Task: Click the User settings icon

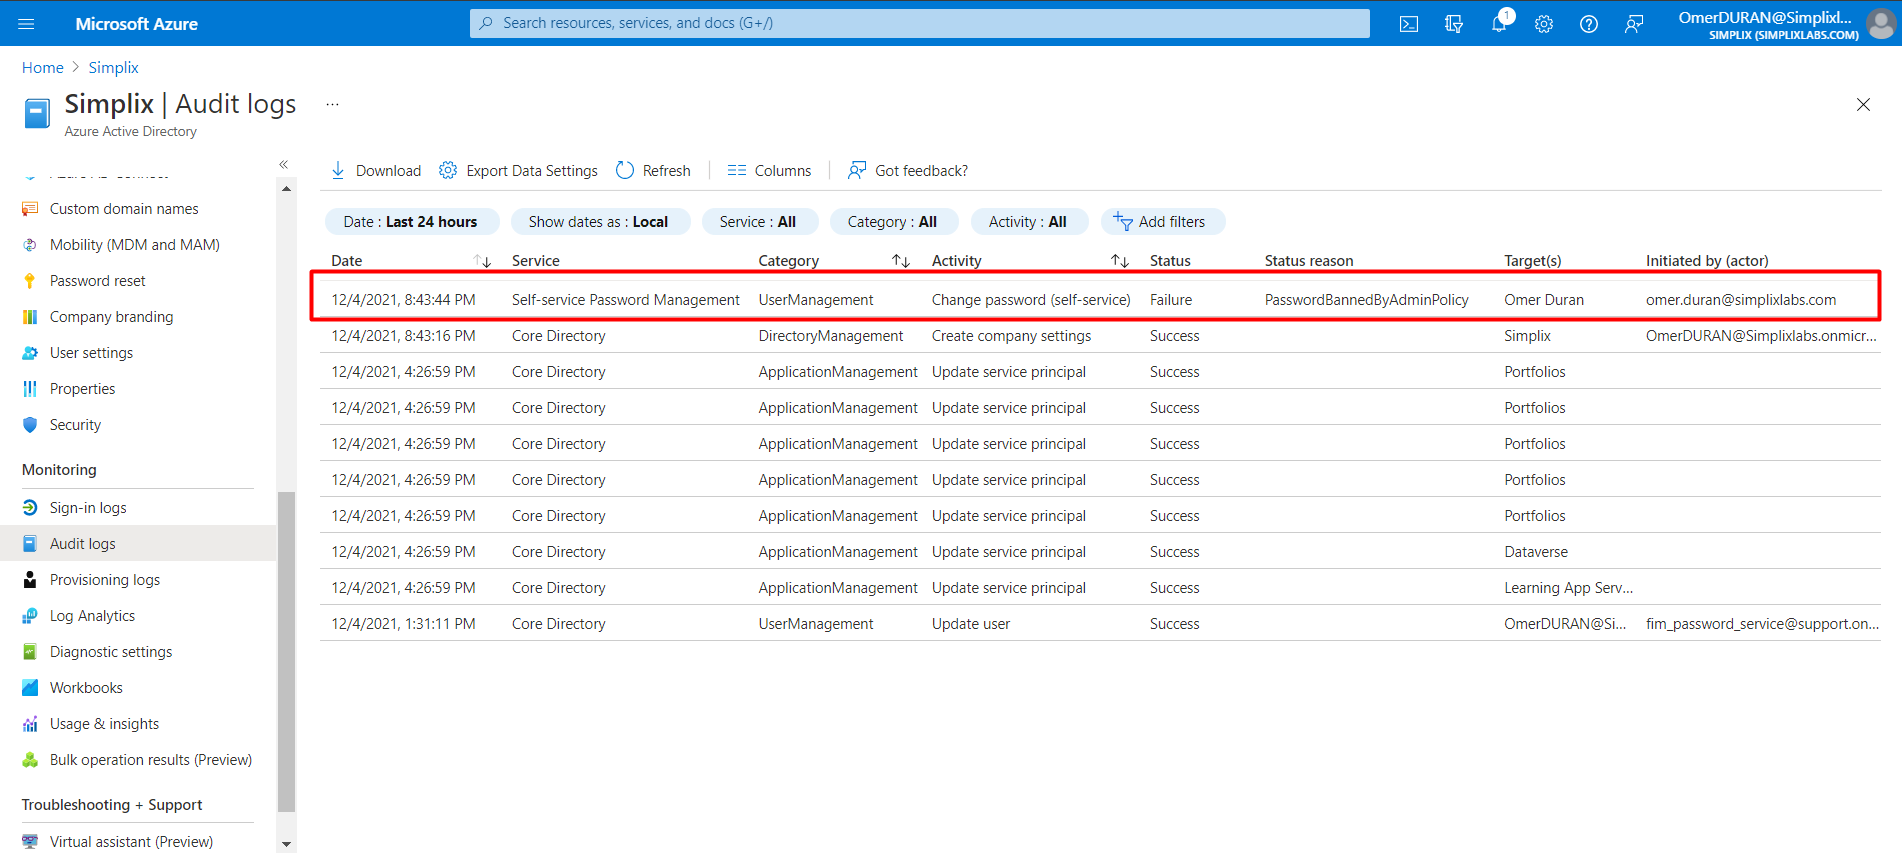Action: click(30, 353)
